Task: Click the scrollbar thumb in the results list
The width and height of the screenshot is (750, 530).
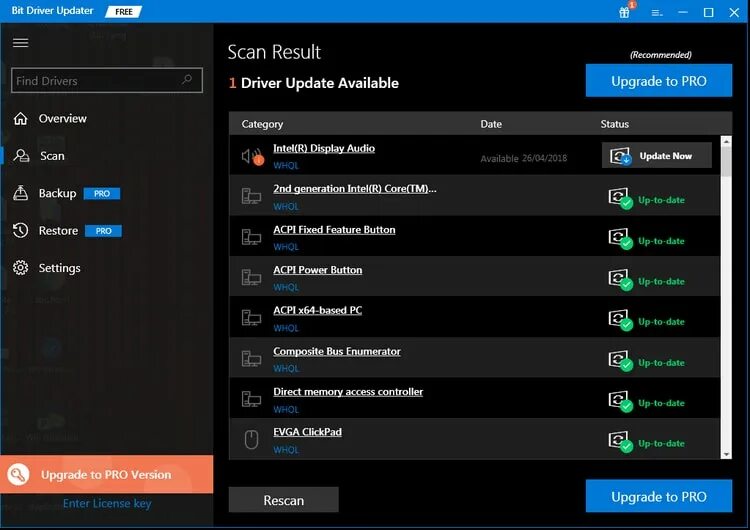Action: click(726, 162)
